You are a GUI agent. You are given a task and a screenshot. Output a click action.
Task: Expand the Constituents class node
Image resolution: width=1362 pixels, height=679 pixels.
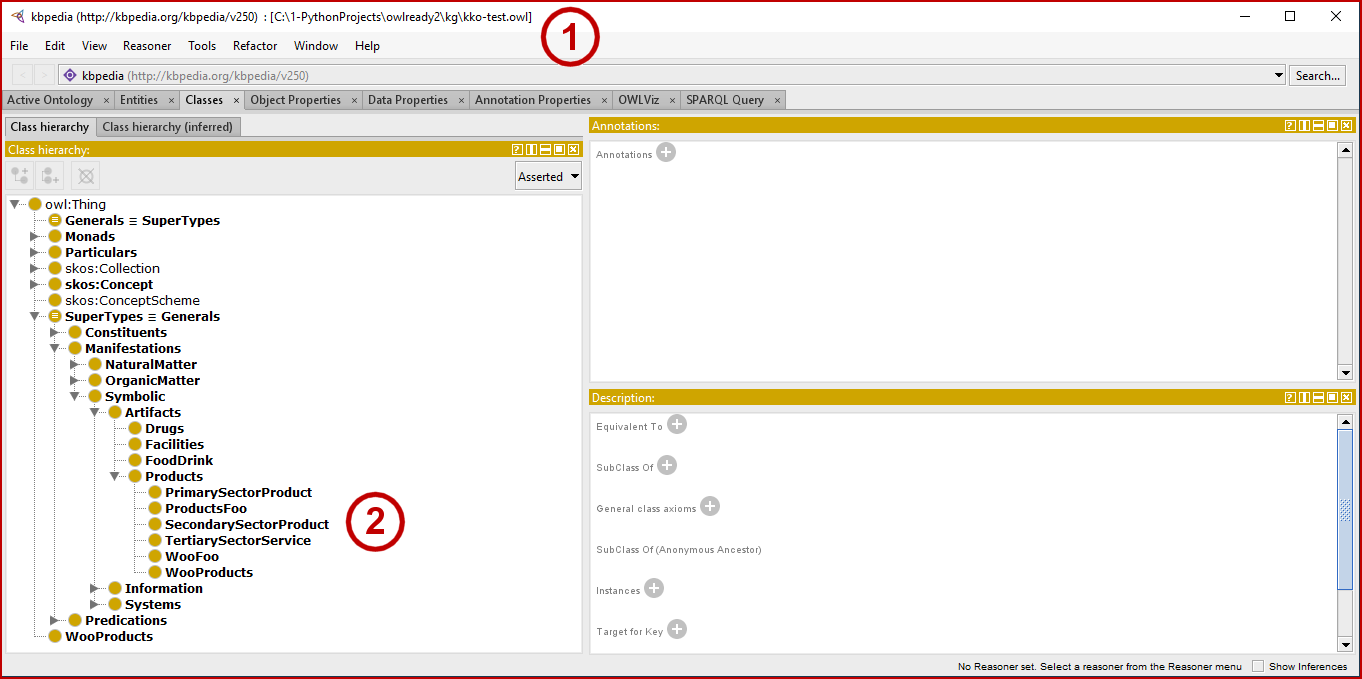coord(55,332)
